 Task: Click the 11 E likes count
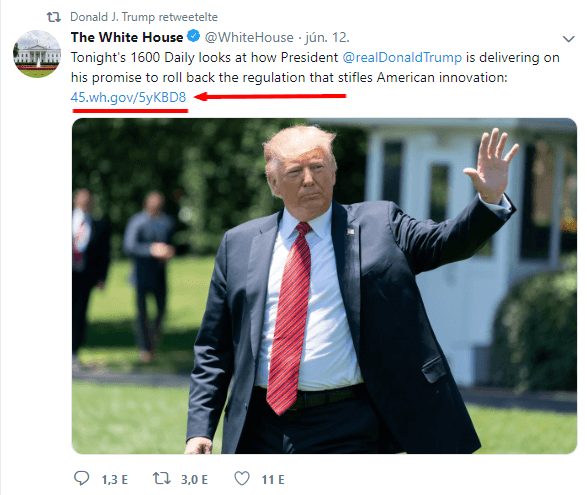pyautogui.click(x=273, y=480)
